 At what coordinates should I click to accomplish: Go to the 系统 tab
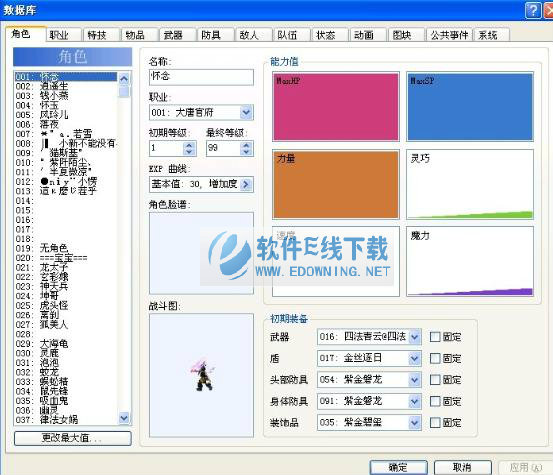coord(492,35)
